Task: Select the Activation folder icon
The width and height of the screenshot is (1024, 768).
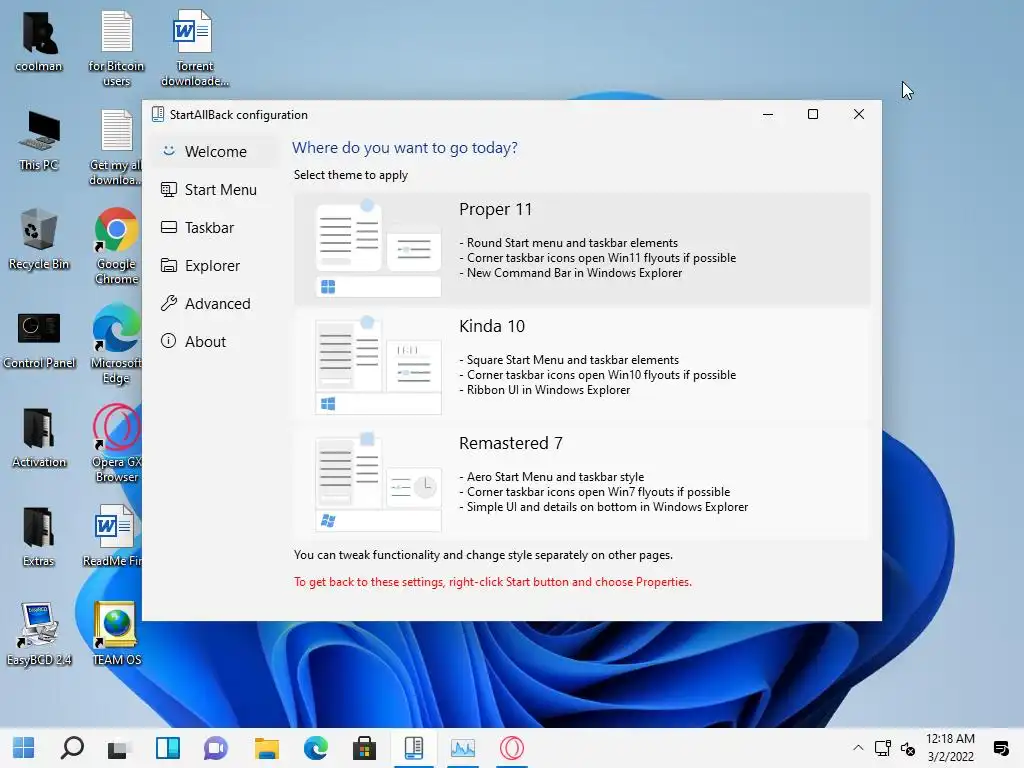Action: [x=39, y=438]
